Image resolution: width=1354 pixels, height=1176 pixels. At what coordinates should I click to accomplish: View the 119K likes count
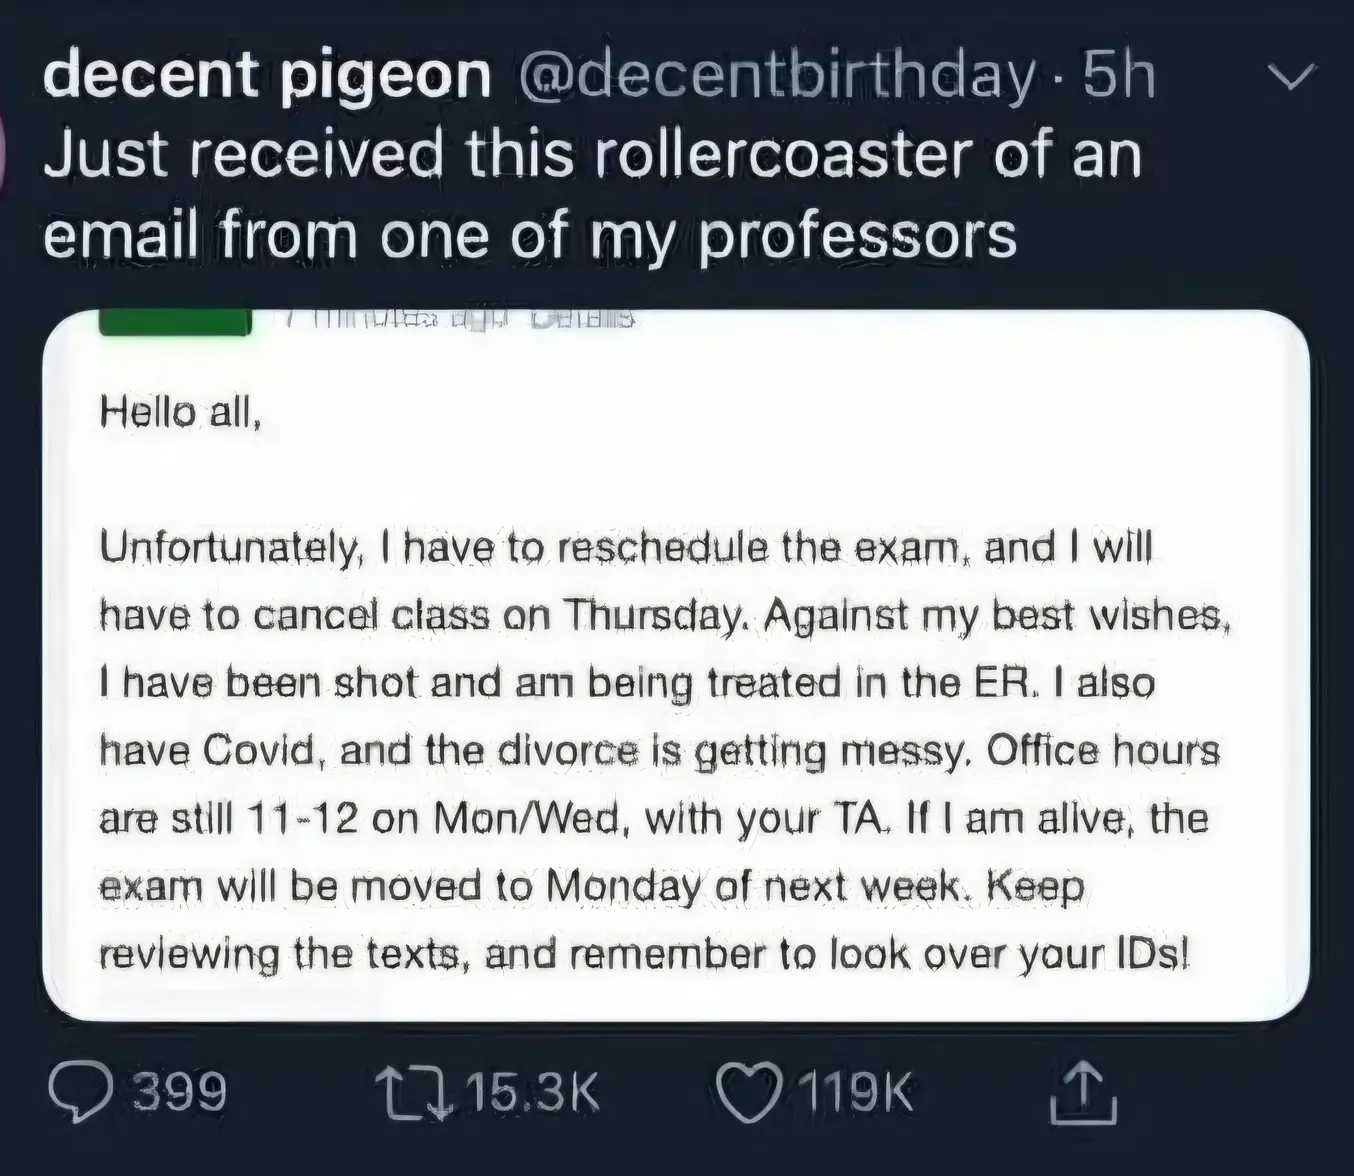(856, 1092)
